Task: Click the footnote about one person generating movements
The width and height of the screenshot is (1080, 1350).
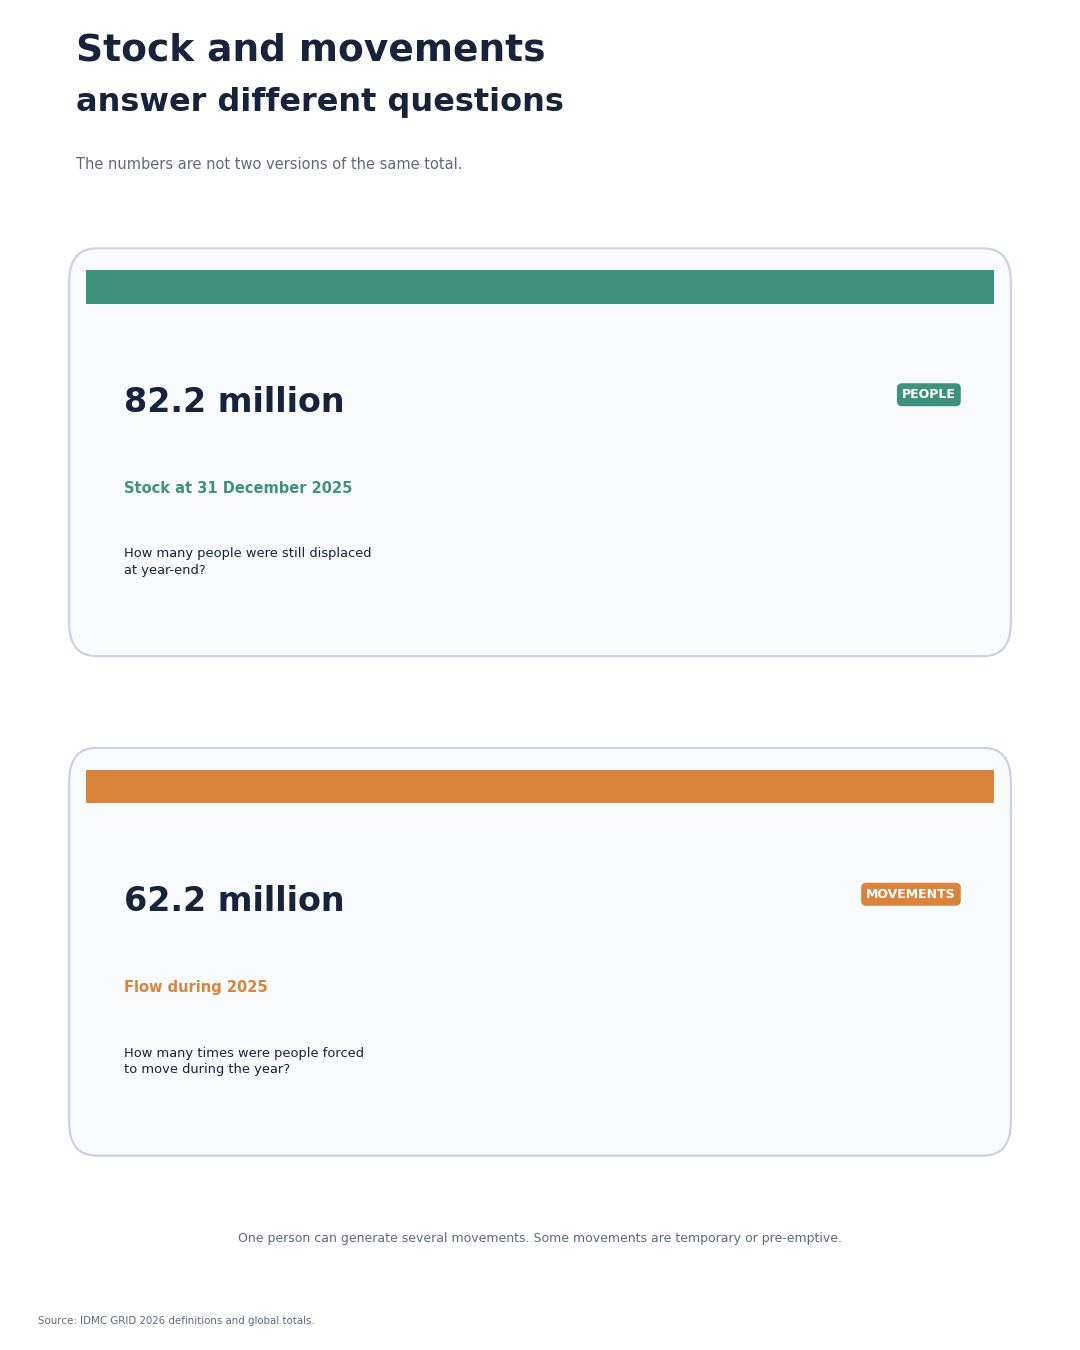Action: click(540, 1238)
